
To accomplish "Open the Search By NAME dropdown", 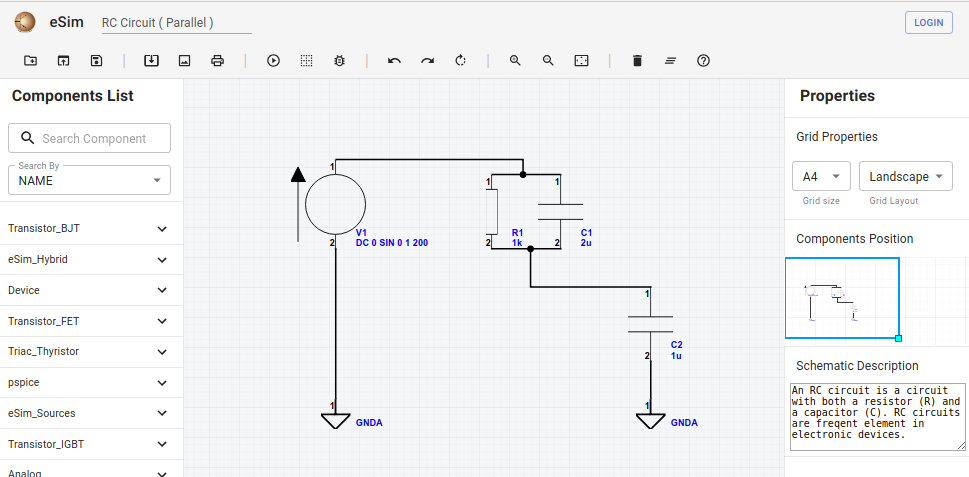I will [x=90, y=180].
